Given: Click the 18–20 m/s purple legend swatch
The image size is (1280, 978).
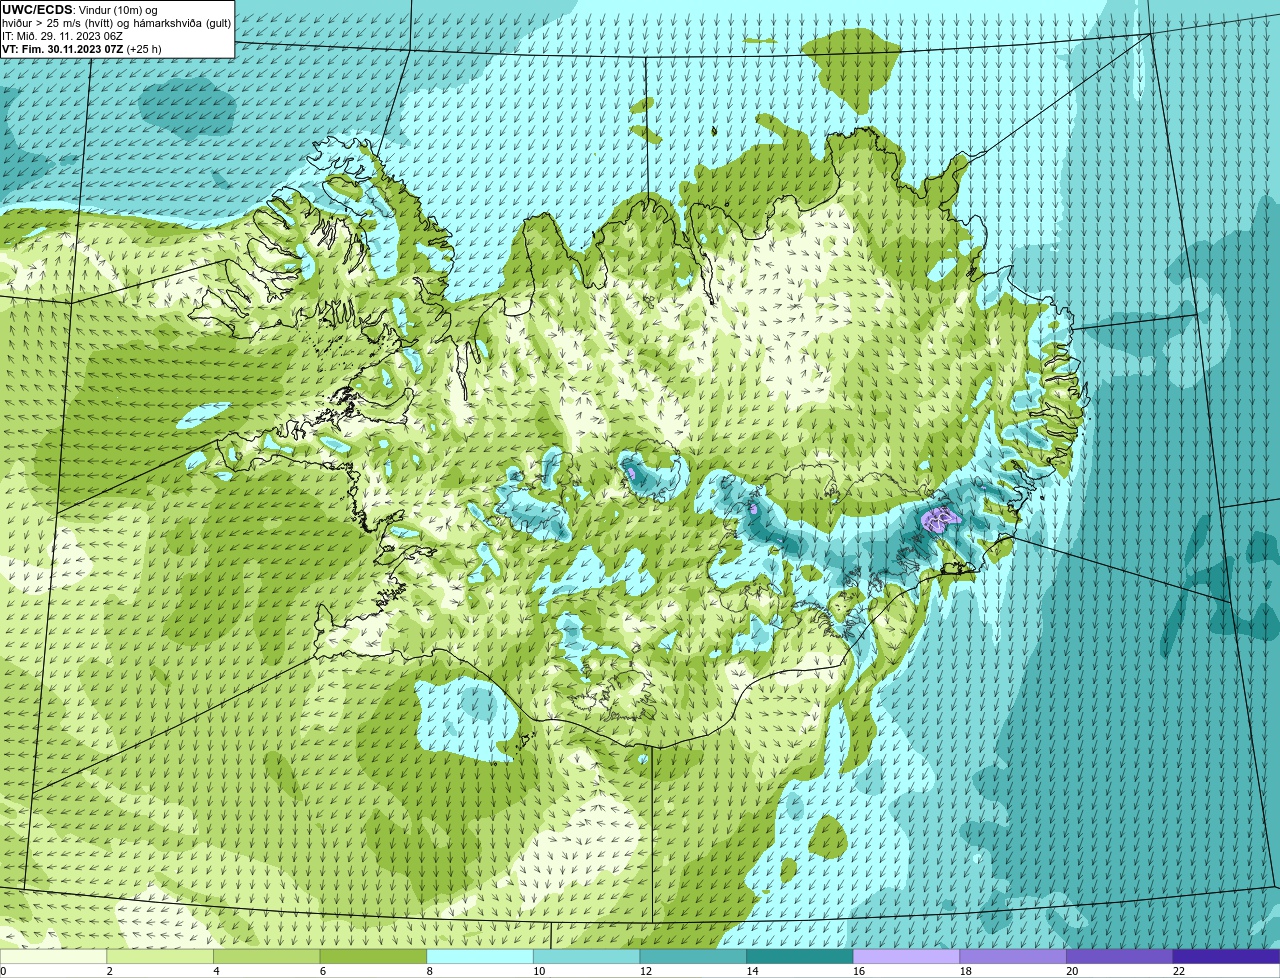Looking at the screenshot, I should [x=1013, y=956].
